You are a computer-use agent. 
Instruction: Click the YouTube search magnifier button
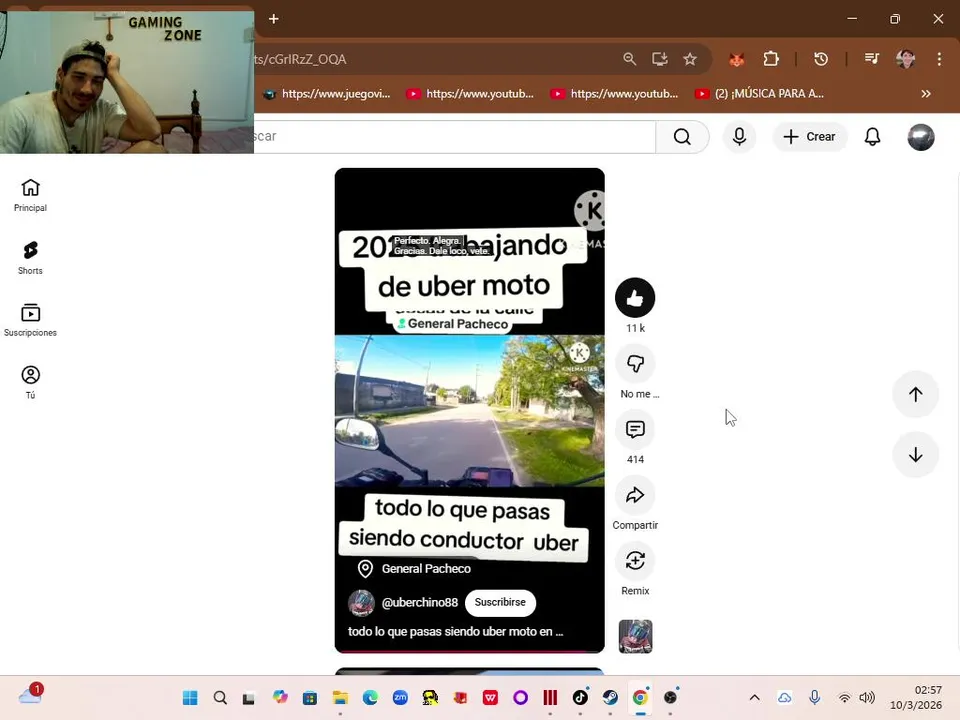click(x=682, y=137)
